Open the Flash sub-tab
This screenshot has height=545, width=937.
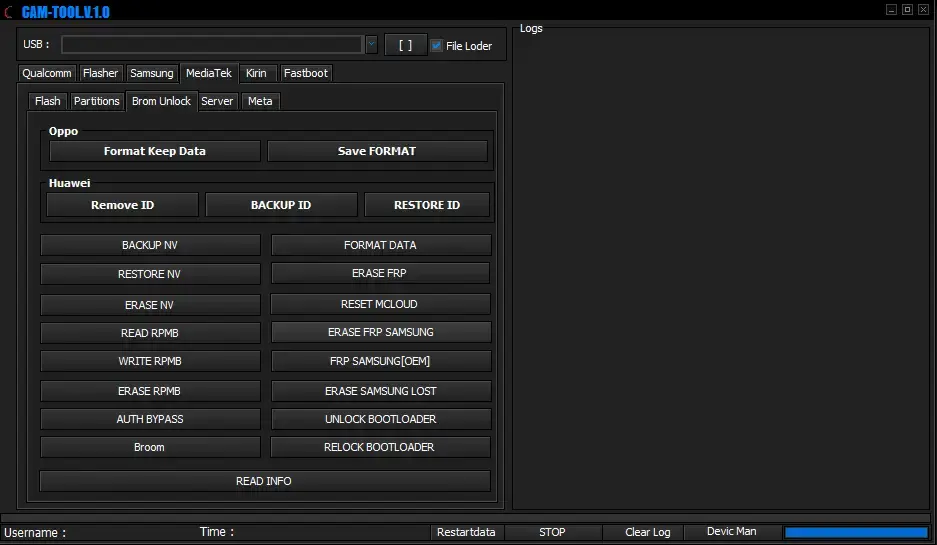click(x=48, y=101)
